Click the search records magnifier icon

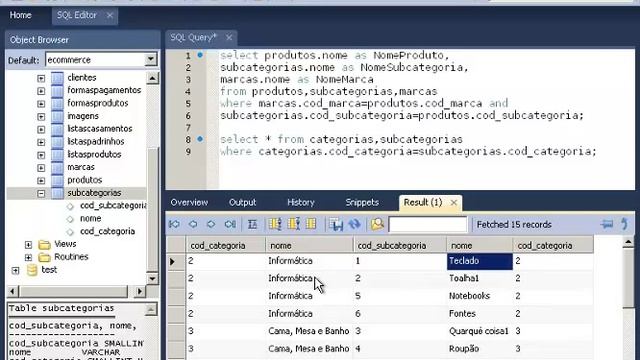(378, 224)
